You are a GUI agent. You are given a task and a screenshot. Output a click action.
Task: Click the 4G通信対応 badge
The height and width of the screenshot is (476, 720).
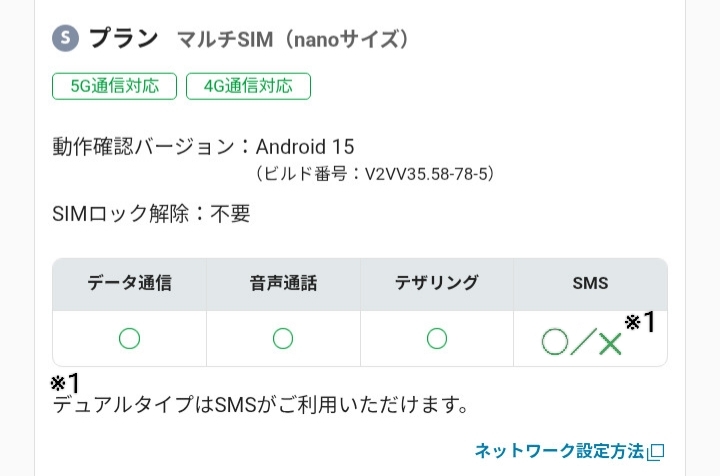[248, 86]
